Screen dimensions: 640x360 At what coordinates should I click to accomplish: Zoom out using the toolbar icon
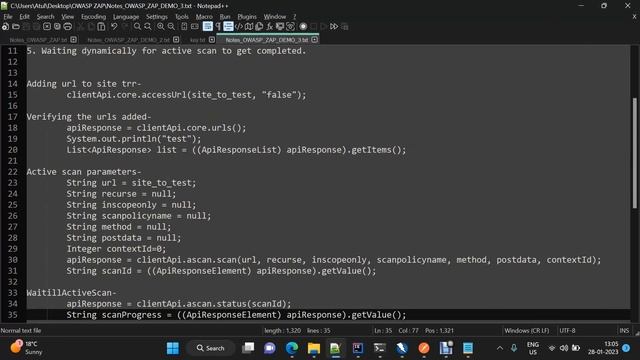171,27
